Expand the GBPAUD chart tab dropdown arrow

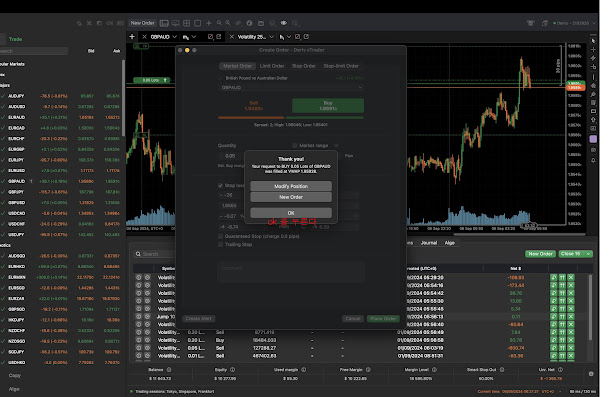pos(175,37)
